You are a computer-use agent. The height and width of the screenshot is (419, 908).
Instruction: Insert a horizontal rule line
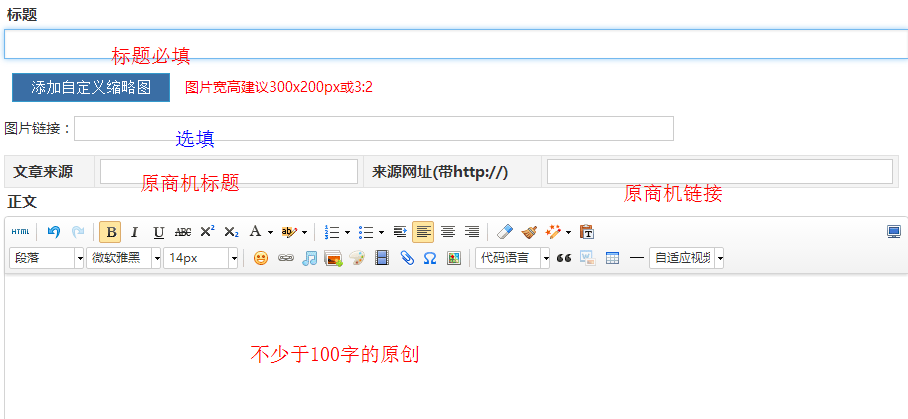click(x=636, y=258)
